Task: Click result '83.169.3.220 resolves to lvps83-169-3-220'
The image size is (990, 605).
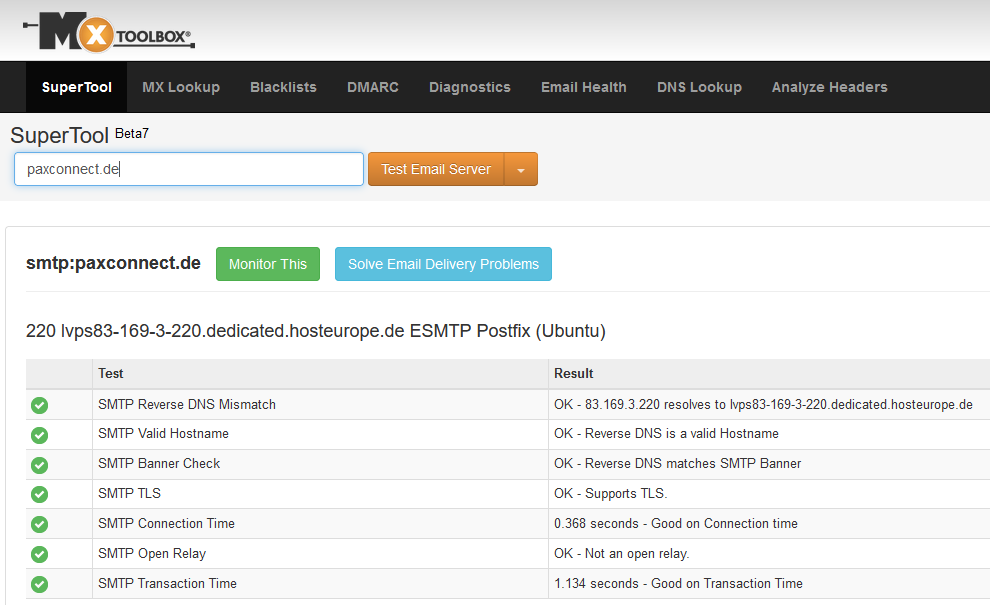Action: pos(763,404)
